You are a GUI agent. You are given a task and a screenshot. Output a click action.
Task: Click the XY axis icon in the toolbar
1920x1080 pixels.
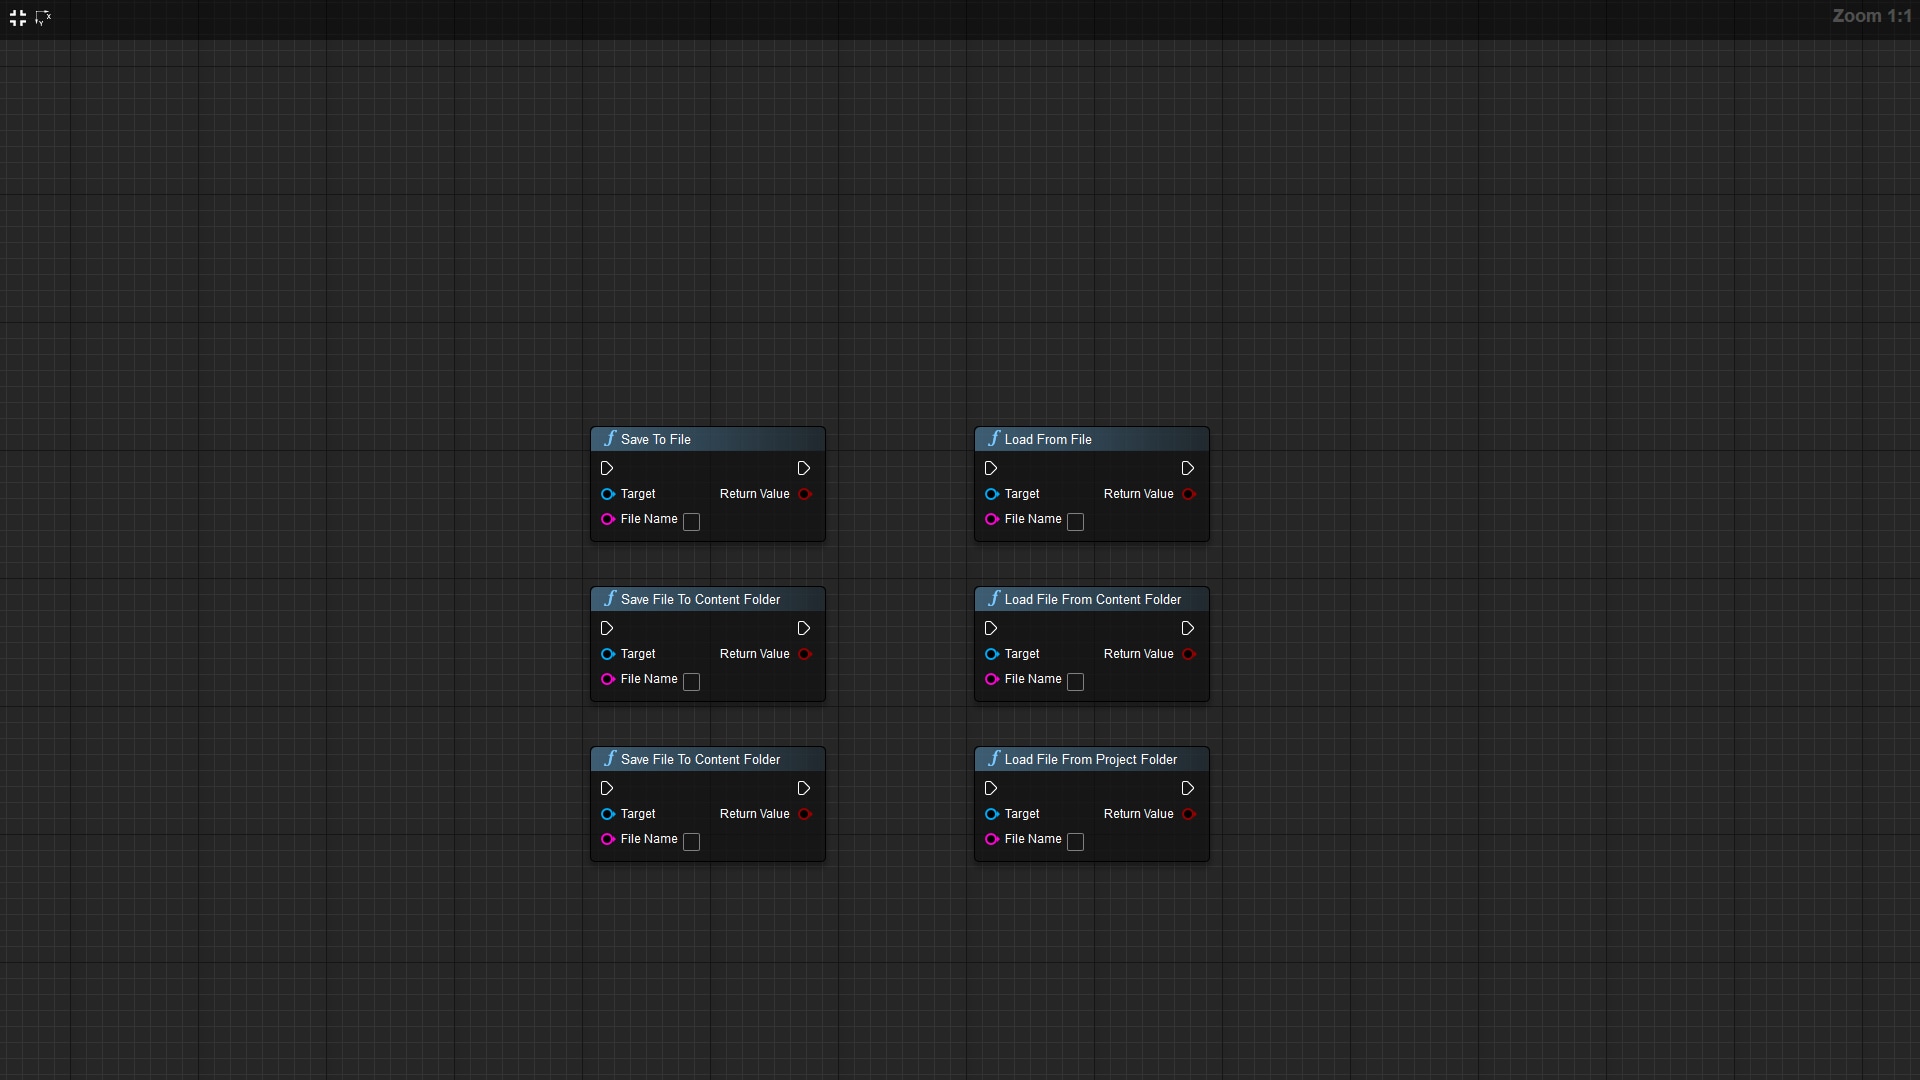coord(43,18)
